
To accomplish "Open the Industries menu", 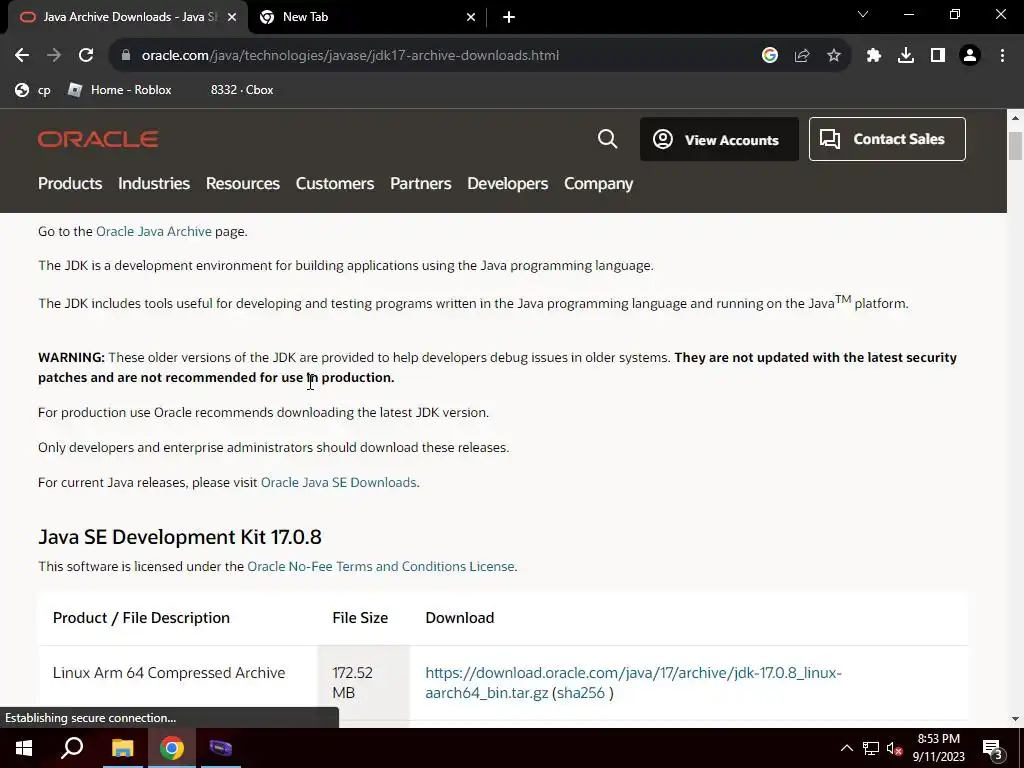I will 154,184.
